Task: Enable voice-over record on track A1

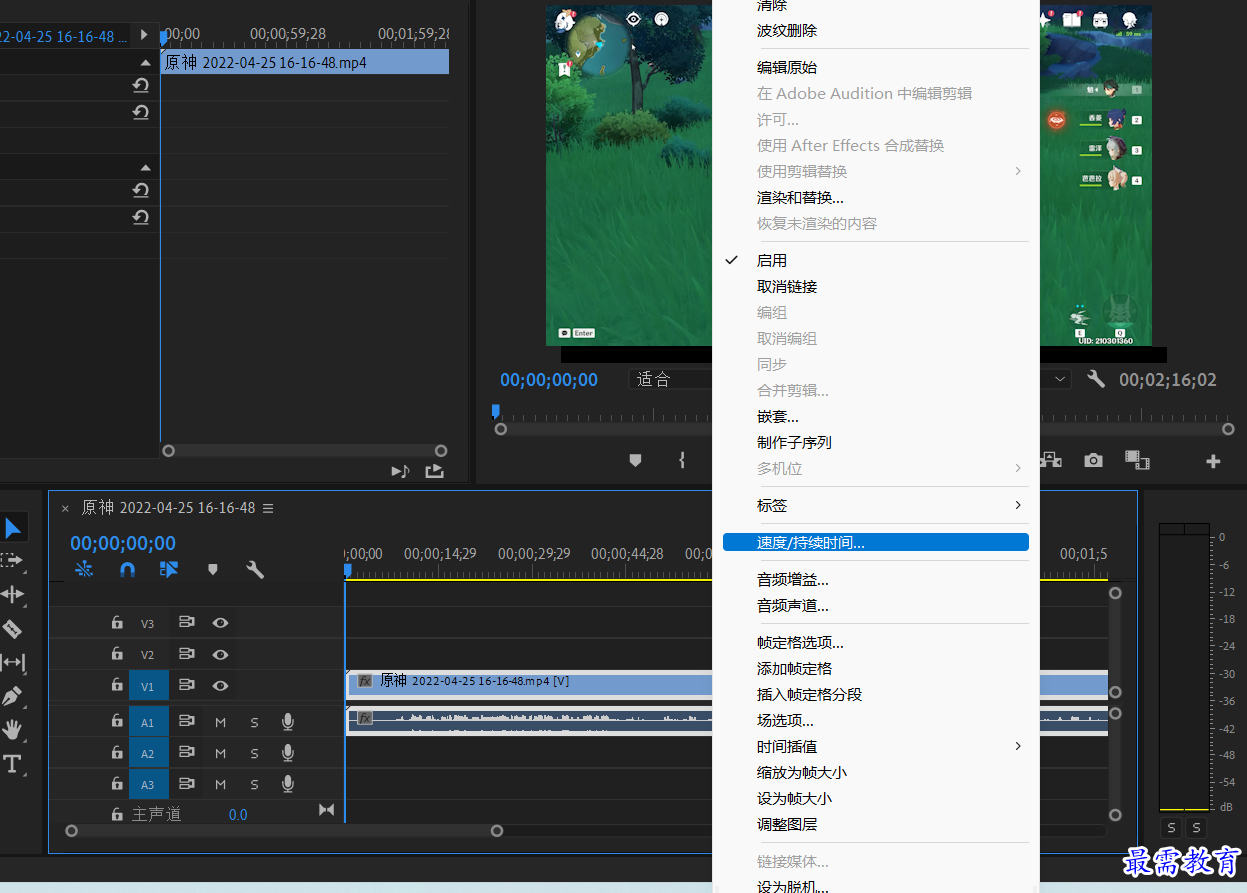Action: tap(288, 722)
